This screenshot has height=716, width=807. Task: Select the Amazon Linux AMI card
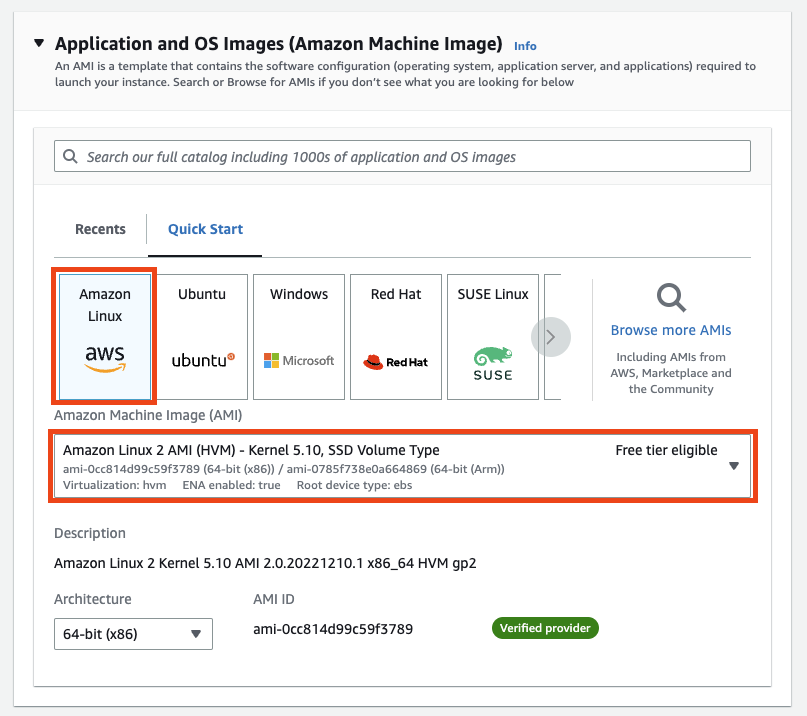(105, 337)
